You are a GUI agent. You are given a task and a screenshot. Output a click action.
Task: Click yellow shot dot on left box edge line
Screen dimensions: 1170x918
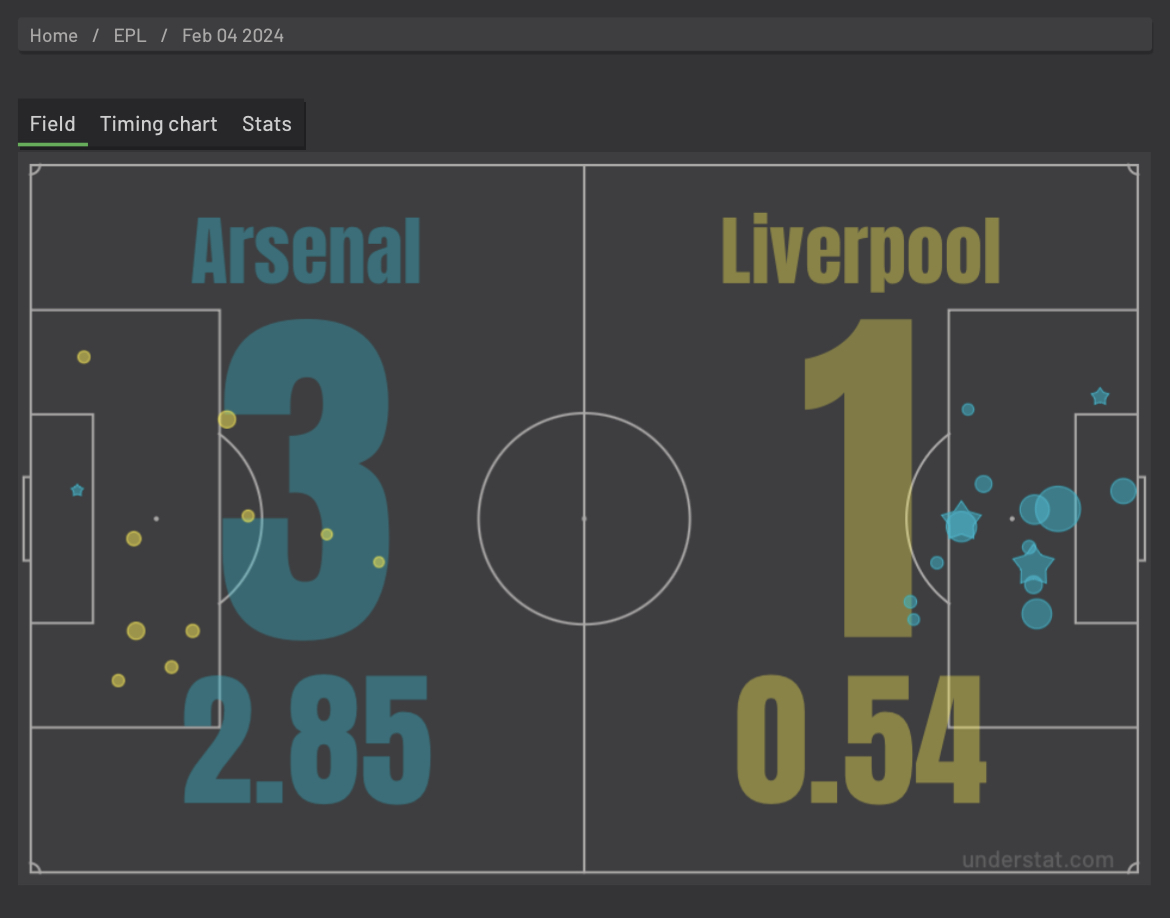(227, 419)
